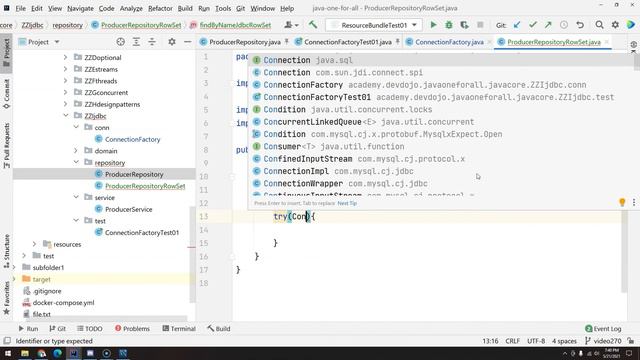The height and width of the screenshot is (360, 640).
Task: Open the Problems tool window
Action: (x=132, y=329)
